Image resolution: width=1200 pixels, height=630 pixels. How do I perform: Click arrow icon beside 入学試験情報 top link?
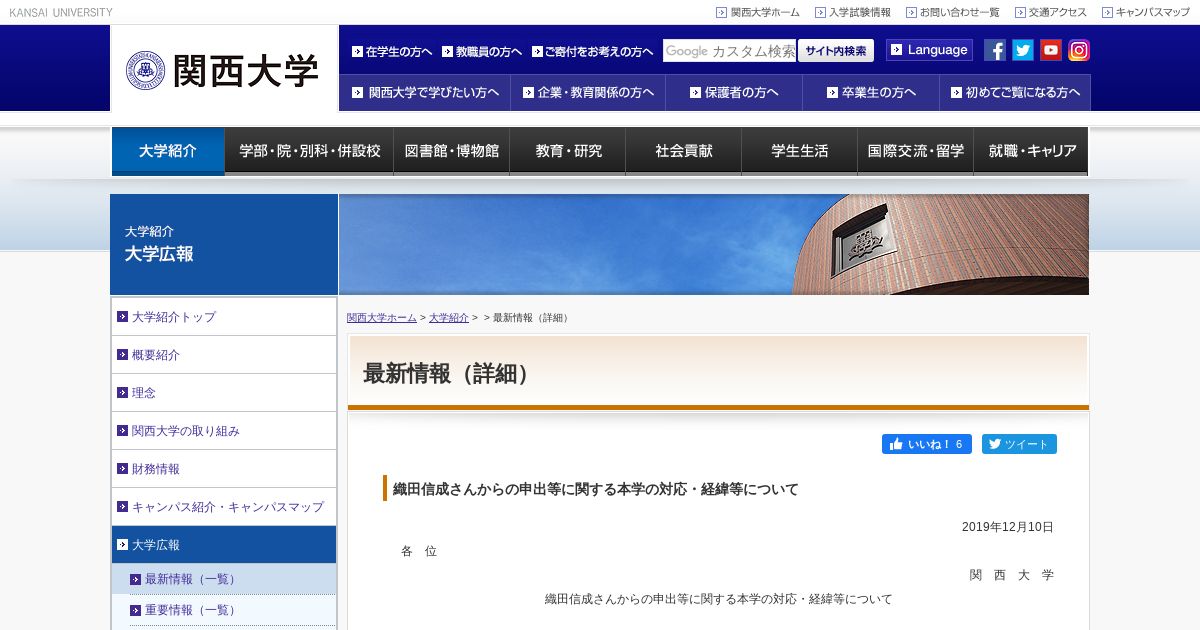[820, 12]
